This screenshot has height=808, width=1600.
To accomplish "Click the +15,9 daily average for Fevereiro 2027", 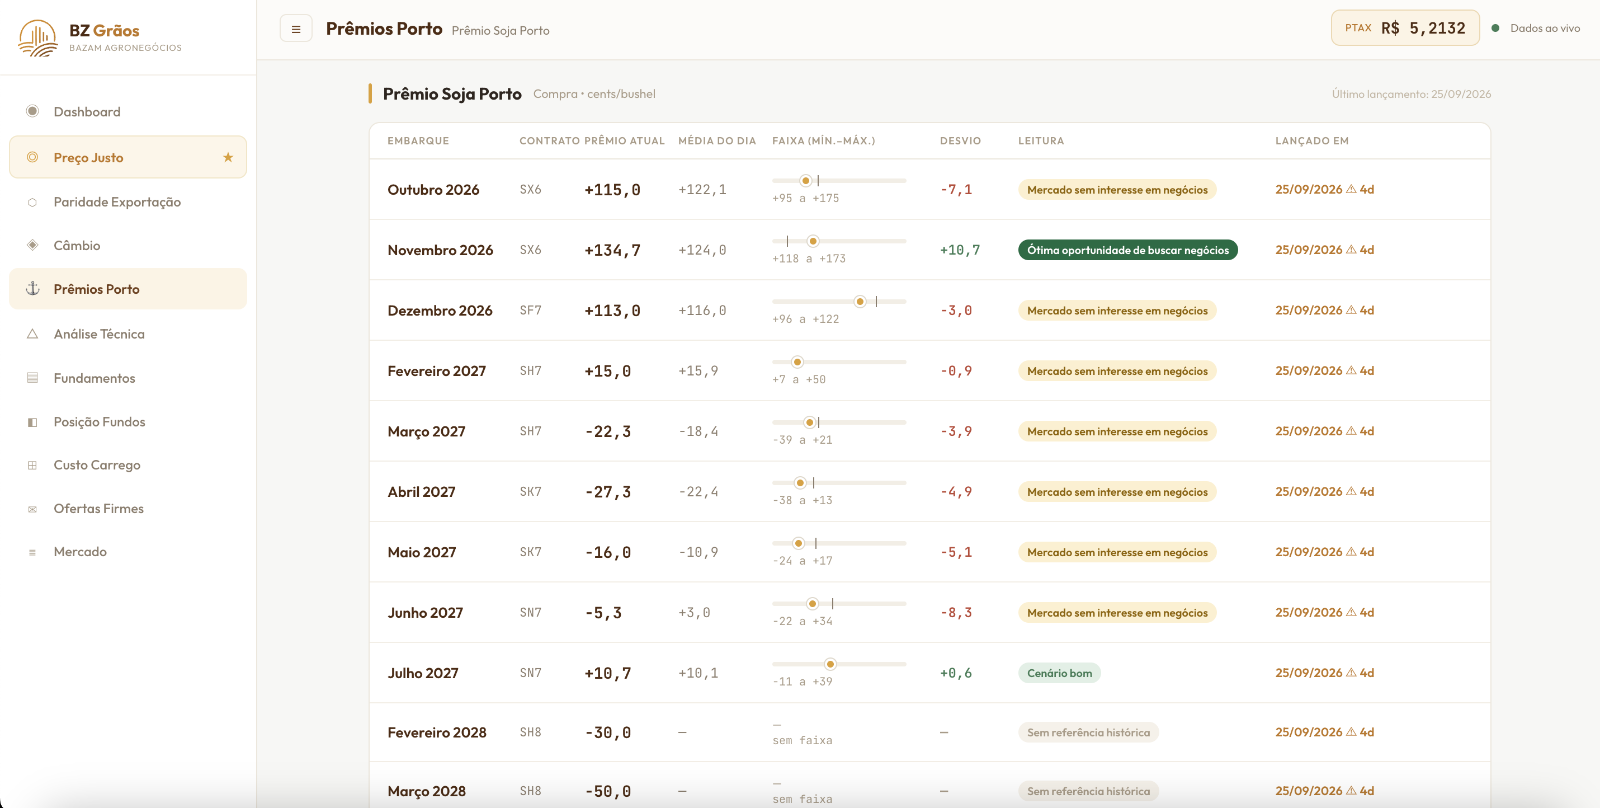I will (x=698, y=371).
